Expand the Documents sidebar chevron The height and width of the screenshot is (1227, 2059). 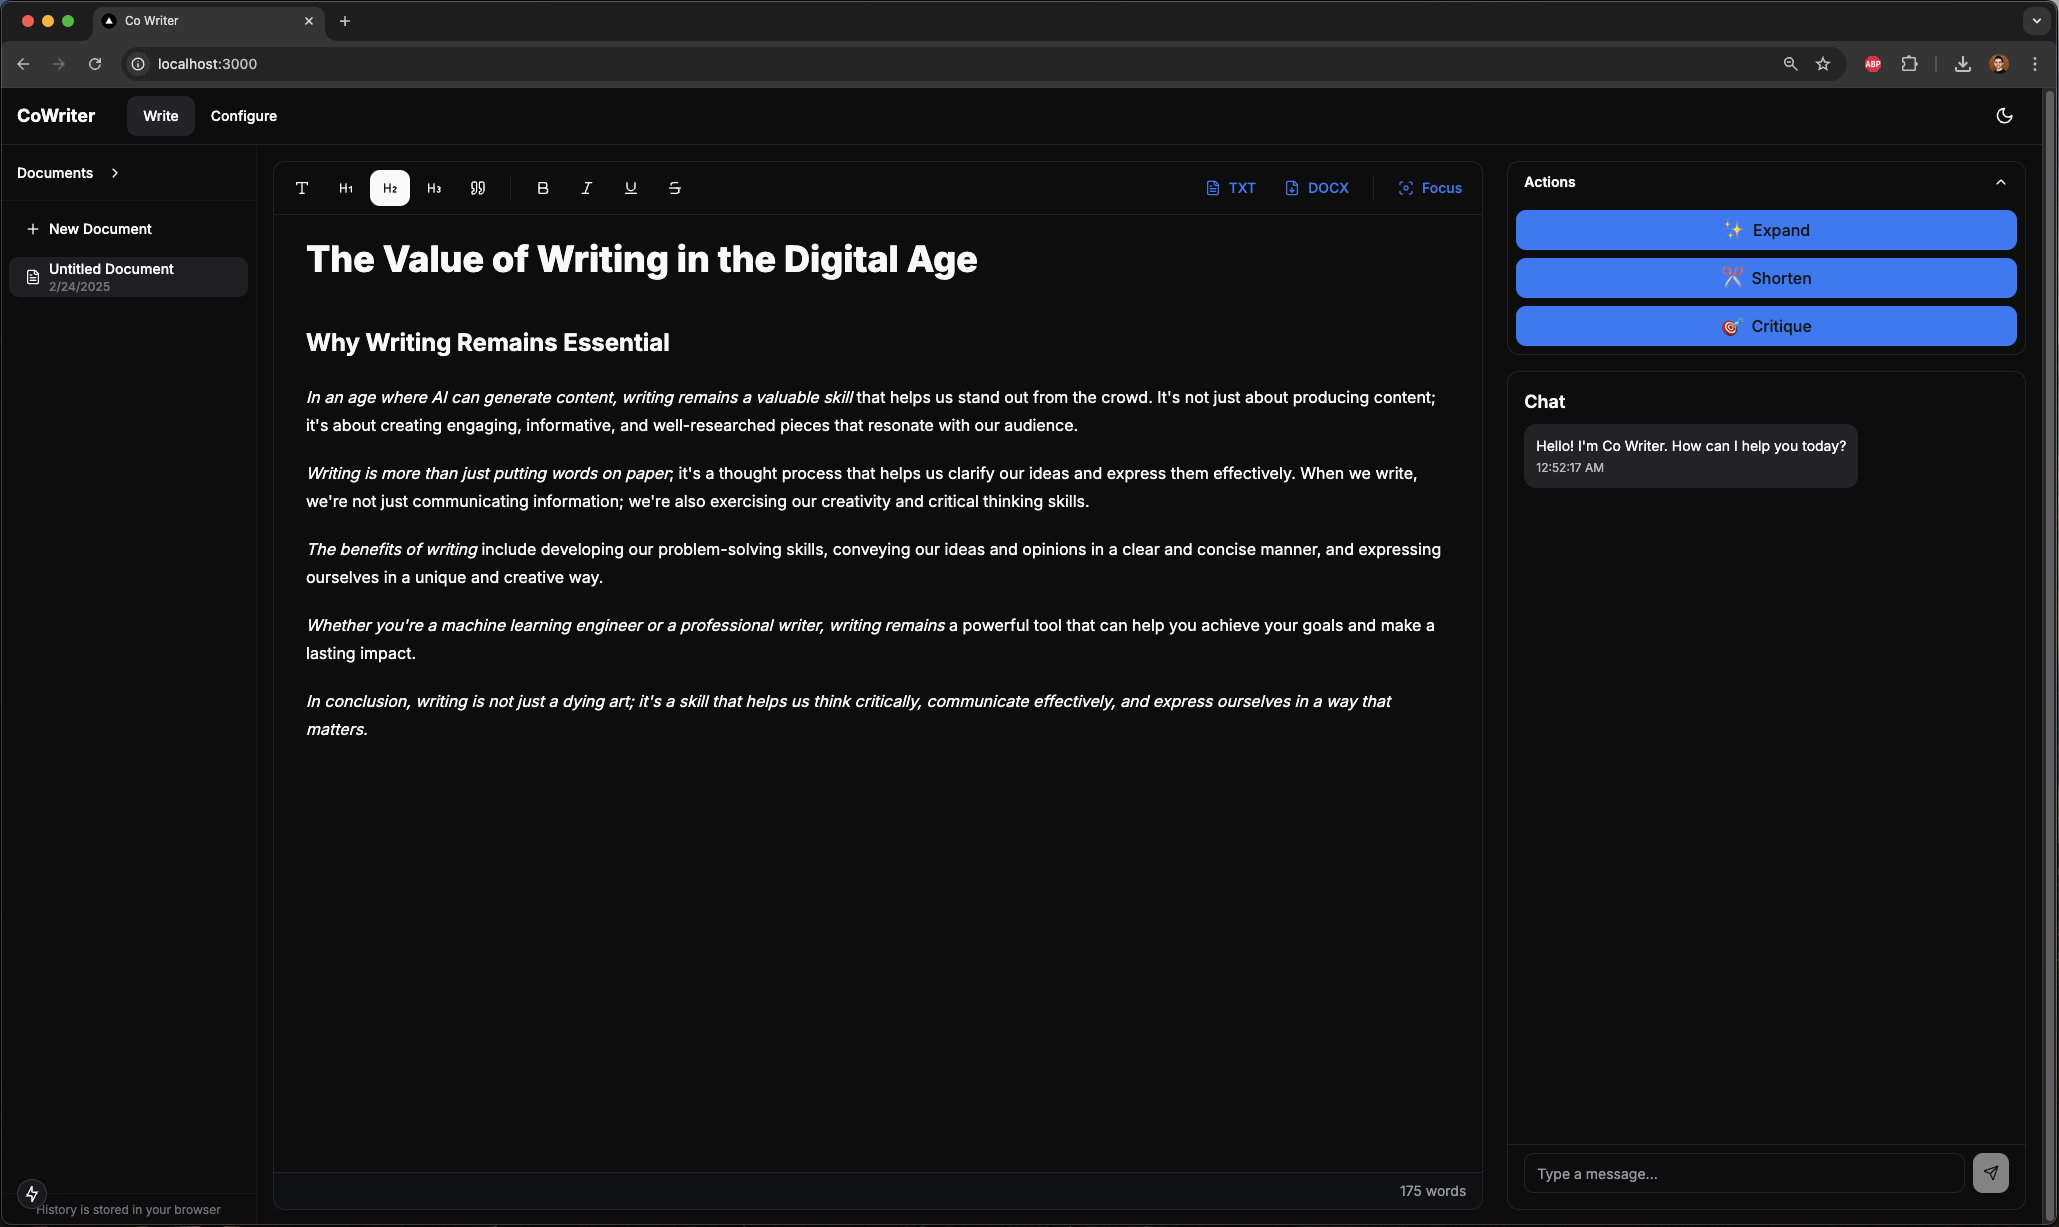[x=115, y=173]
